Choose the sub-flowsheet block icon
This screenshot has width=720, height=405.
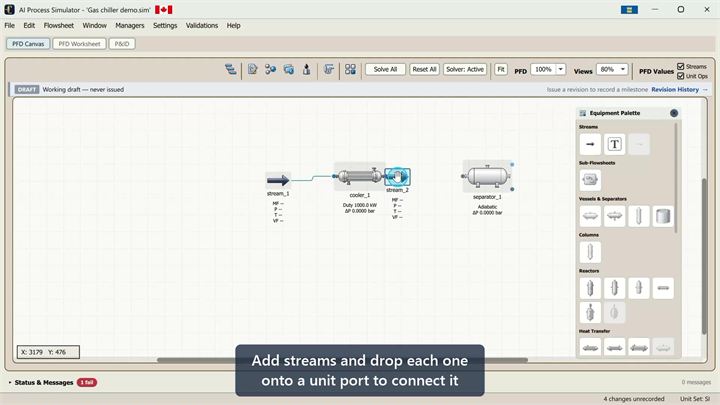[590, 180]
